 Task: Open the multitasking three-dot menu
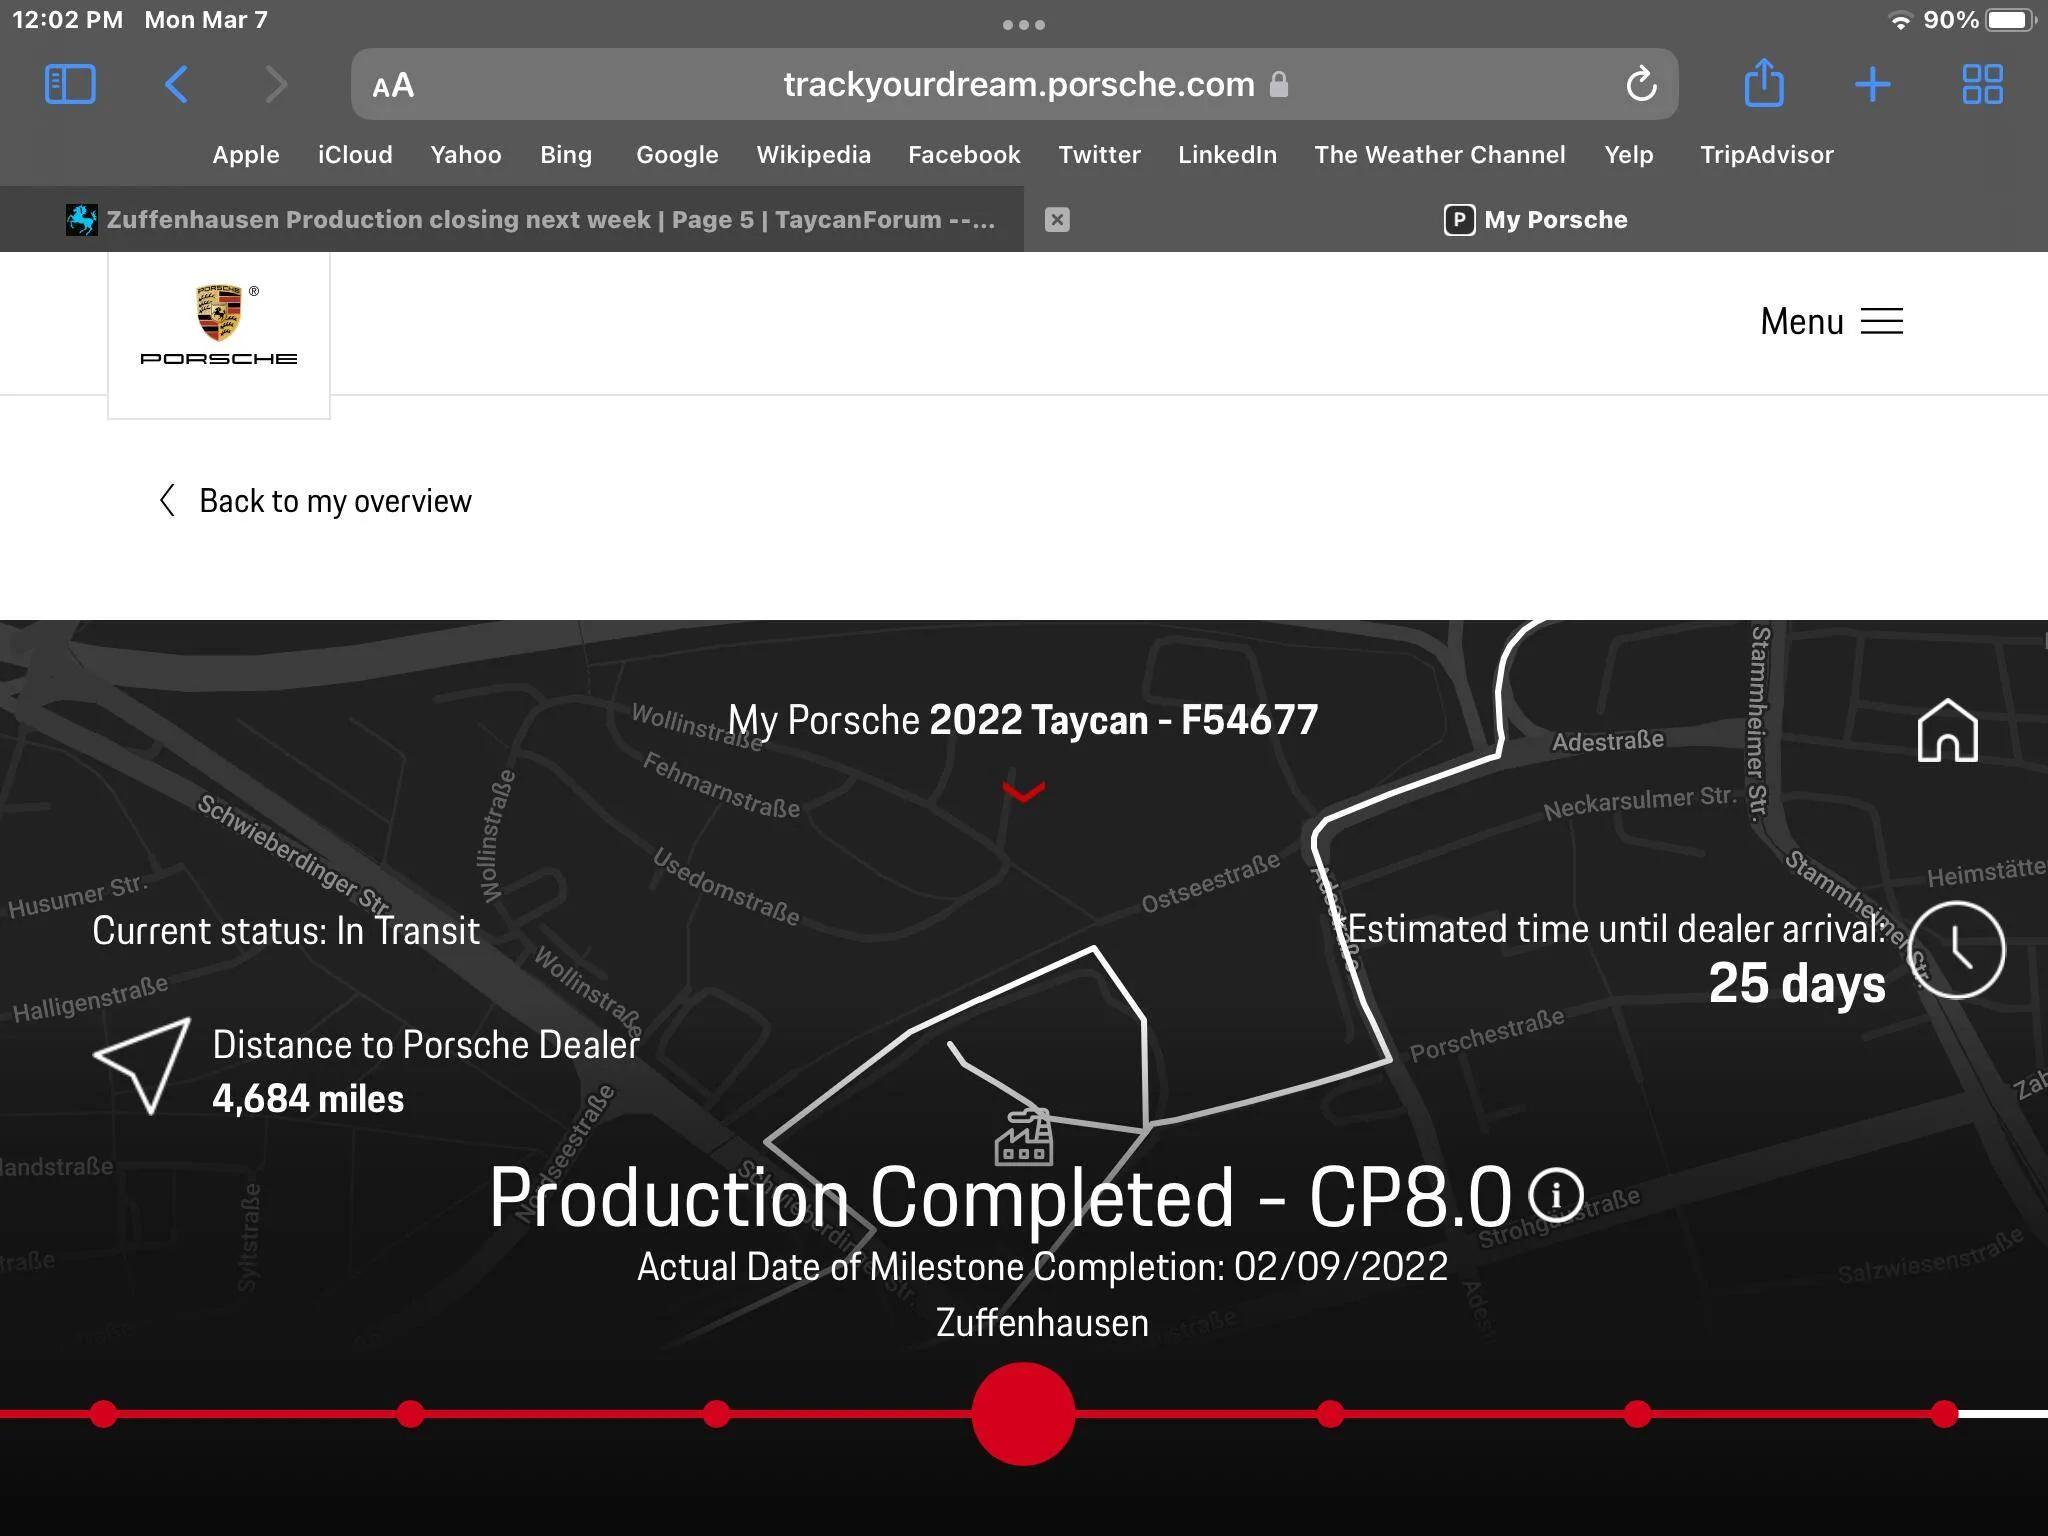point(1023,24)
